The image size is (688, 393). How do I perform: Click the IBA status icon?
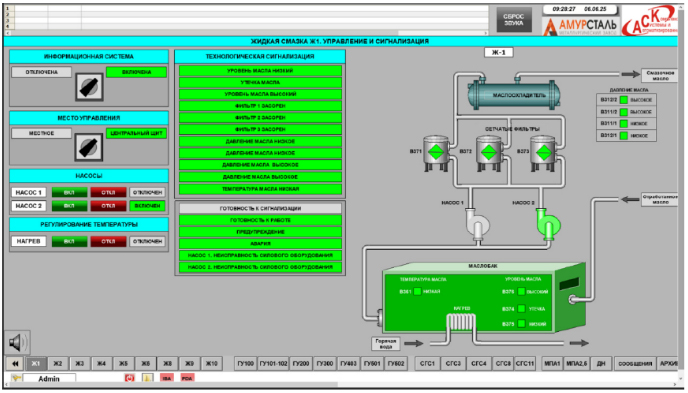(167, 378)
